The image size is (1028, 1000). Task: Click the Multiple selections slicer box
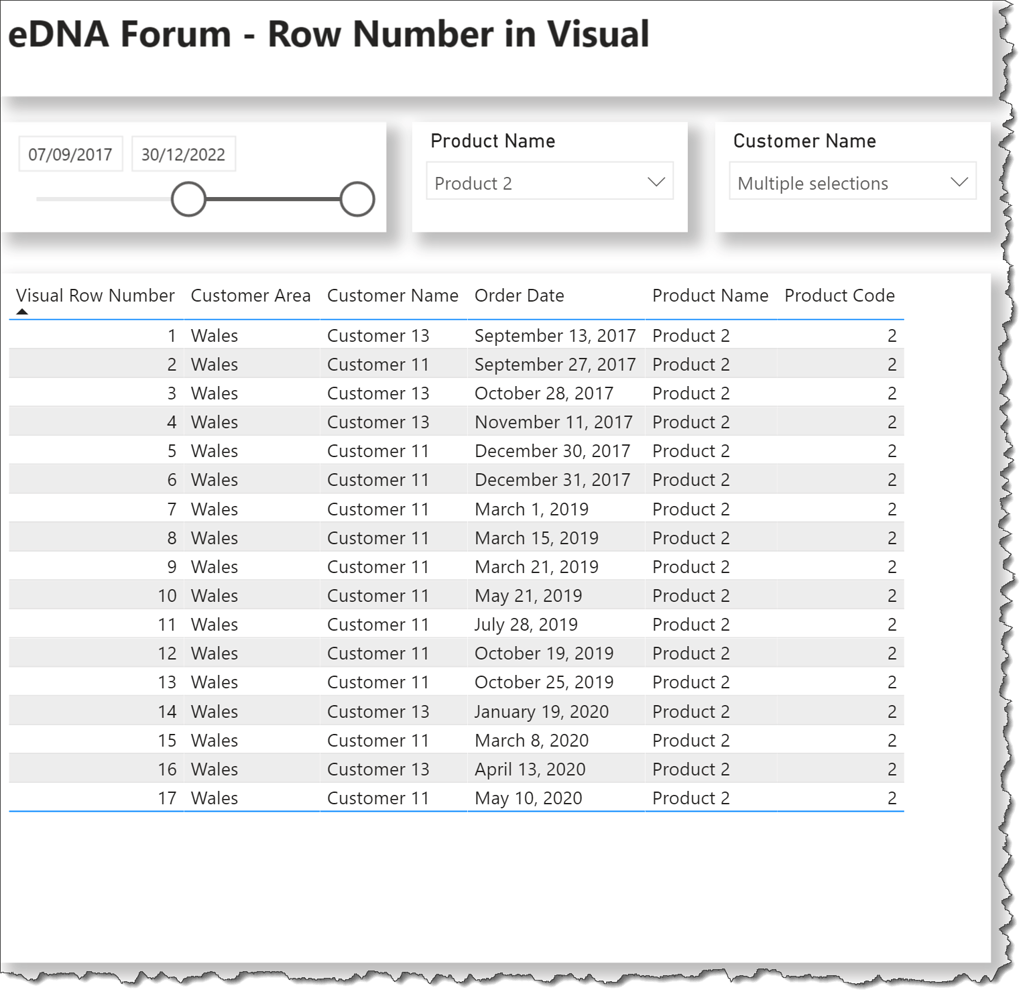pyautogui.click(x=843, y=182)
